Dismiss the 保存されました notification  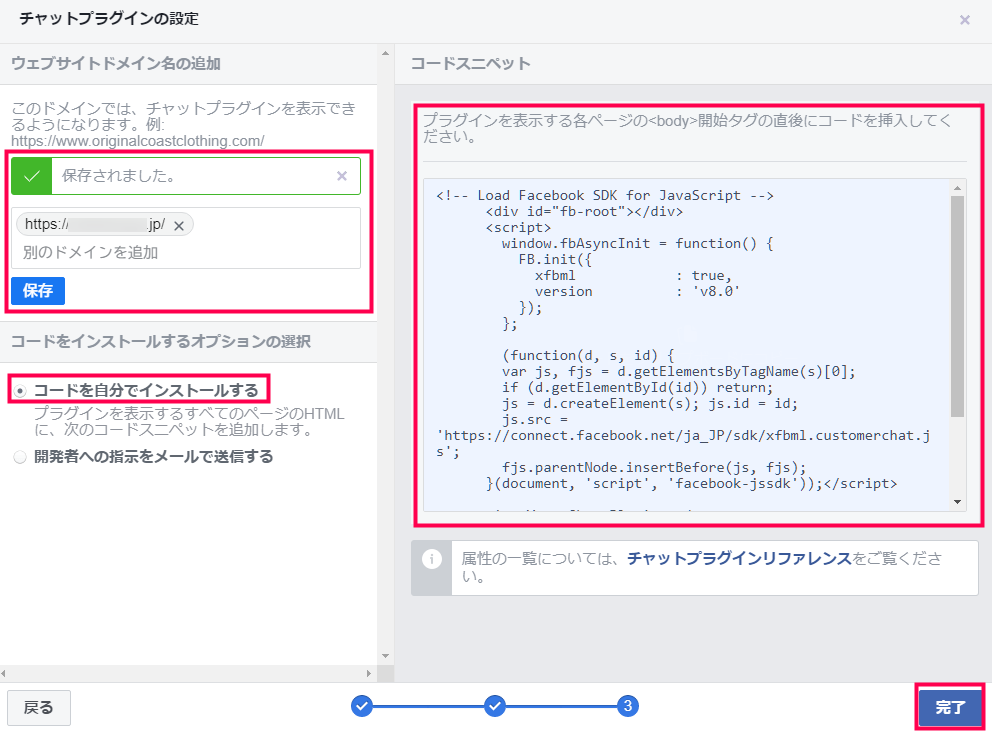click(x=342, y=176)
